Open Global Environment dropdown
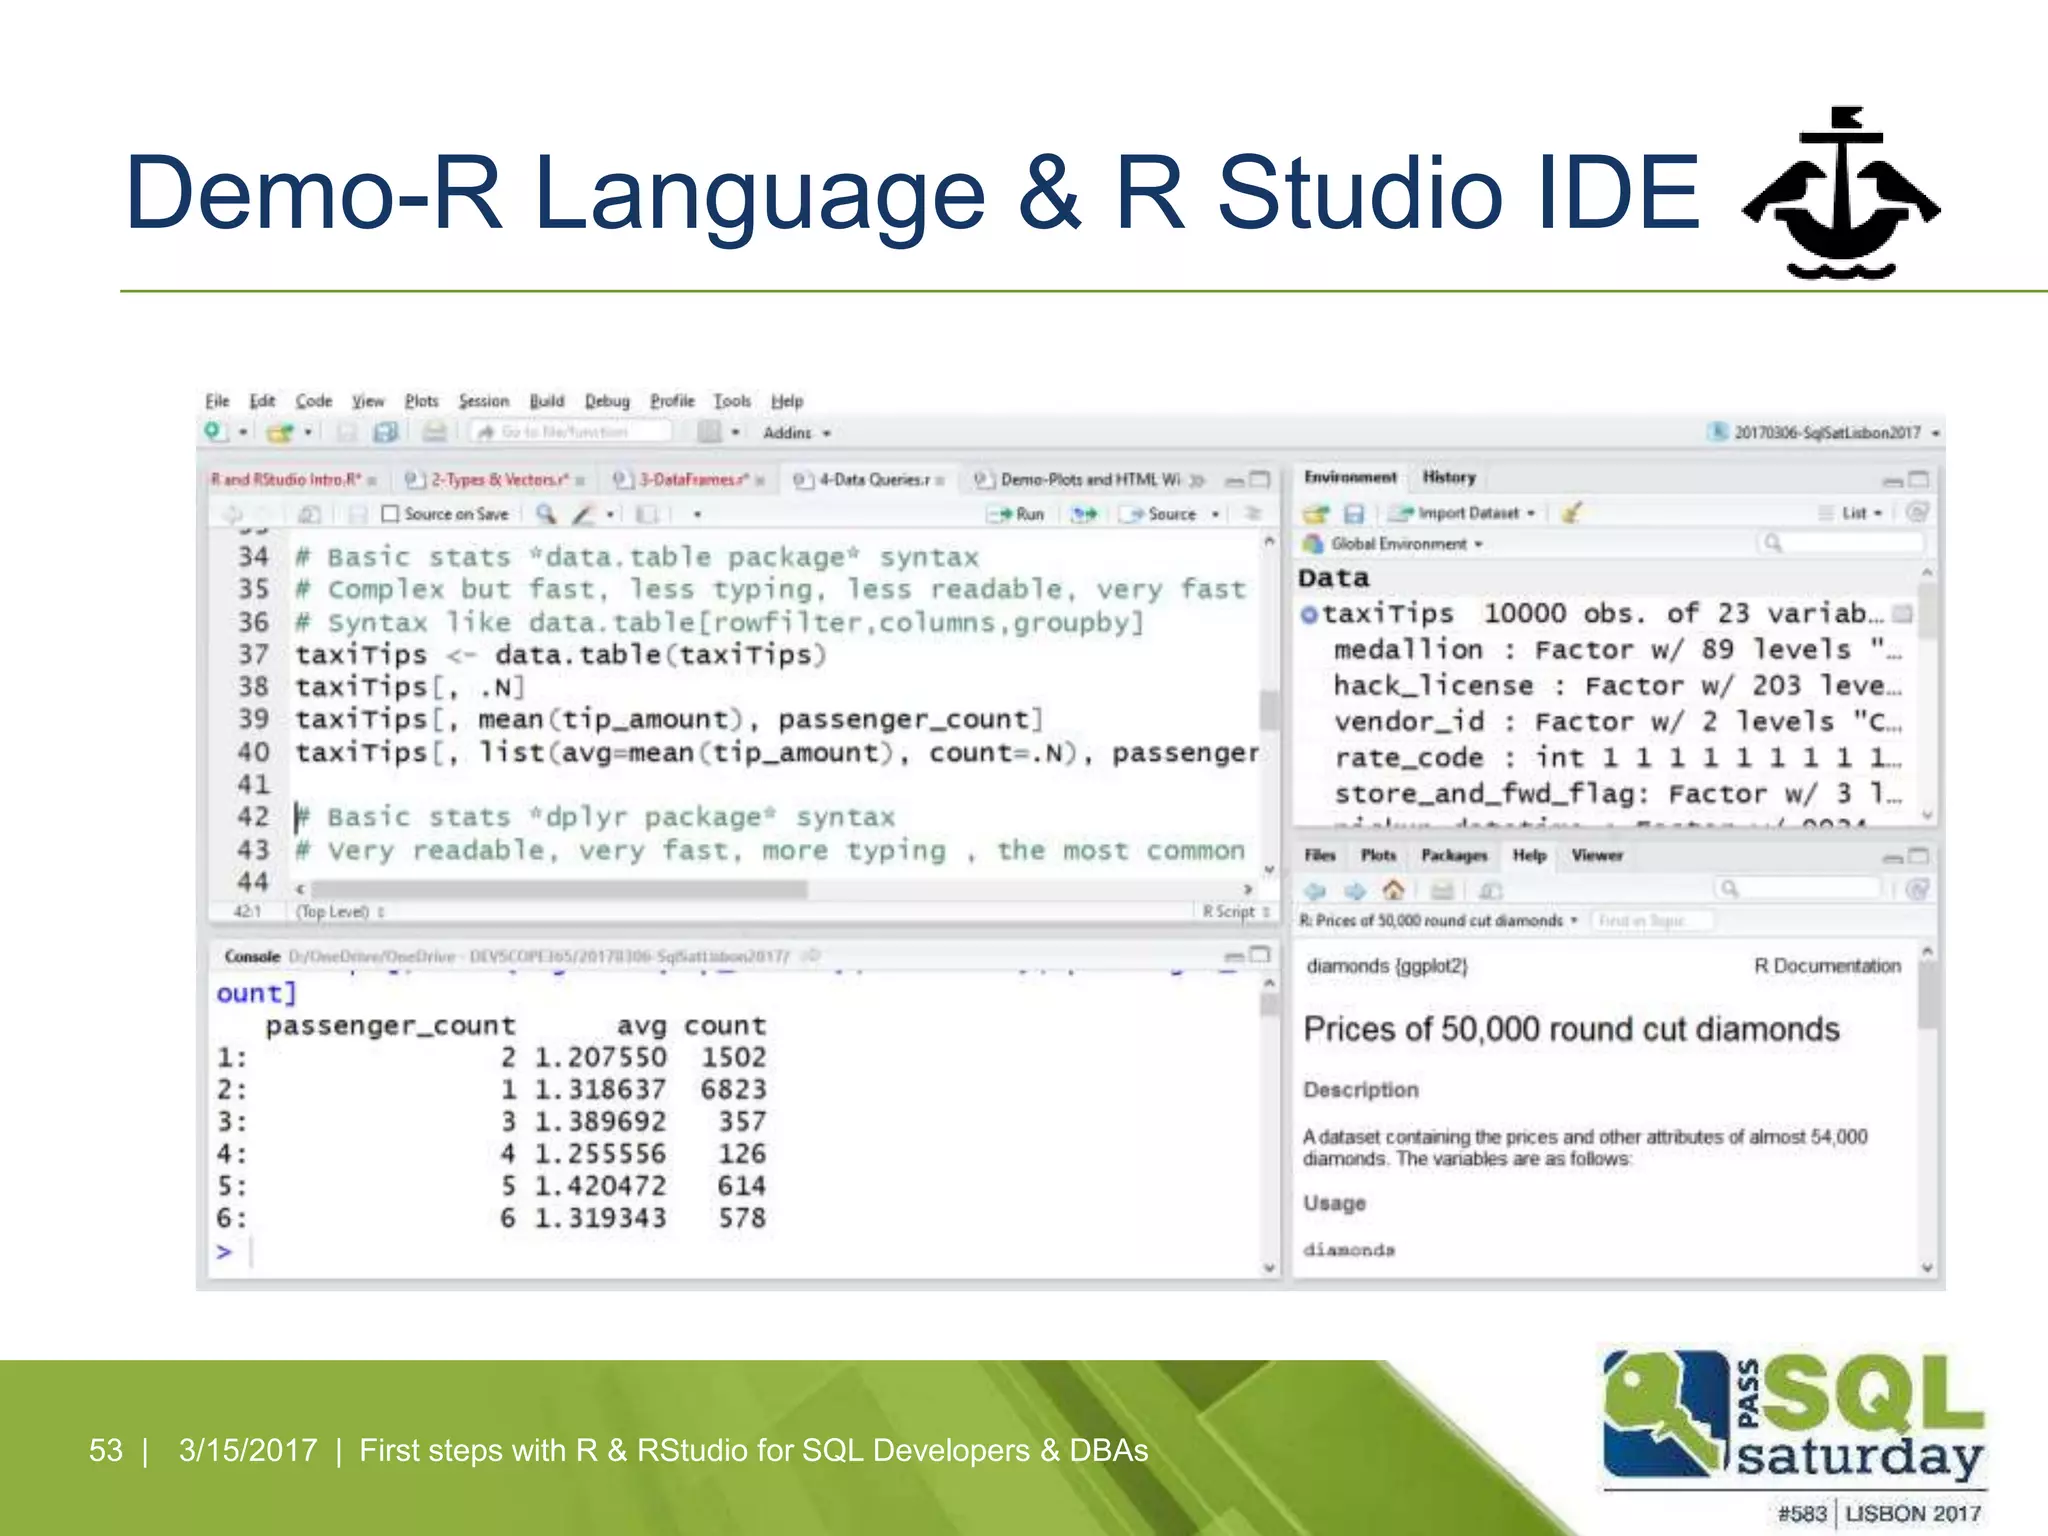 pos(1394,544)
